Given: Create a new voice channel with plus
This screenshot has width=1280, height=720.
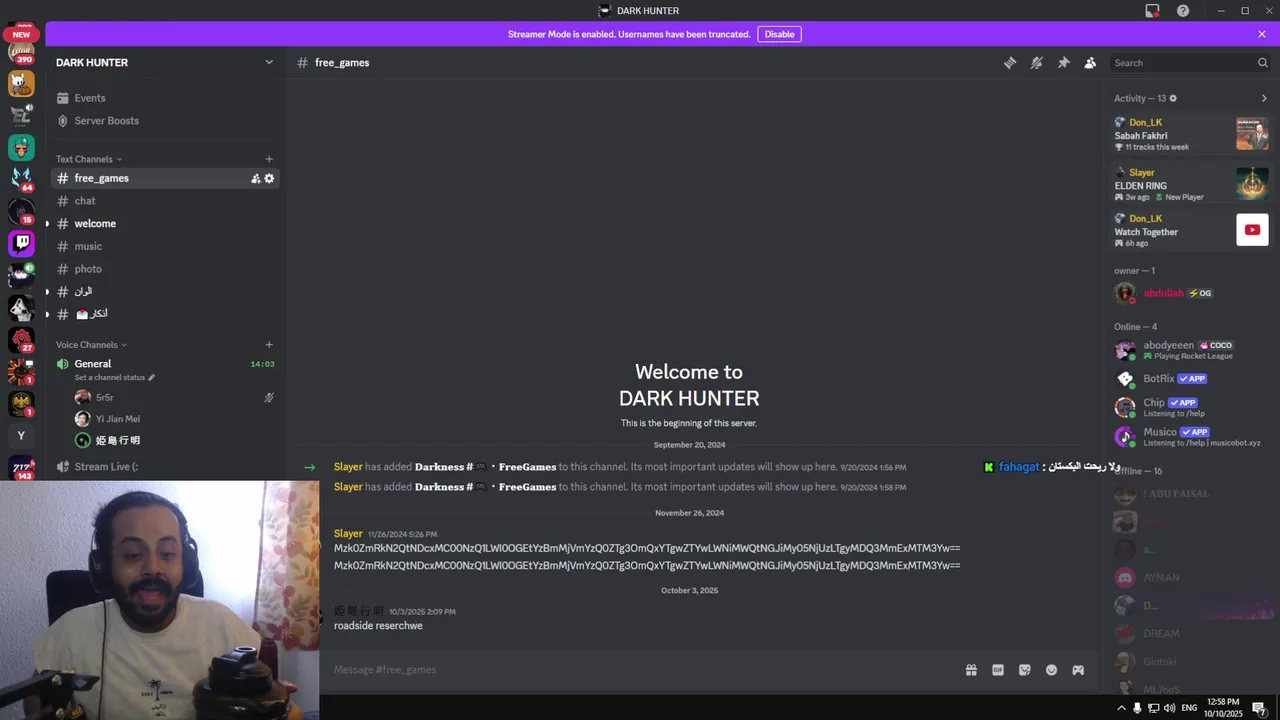Looking at the screenshot, I should [269, 345].
